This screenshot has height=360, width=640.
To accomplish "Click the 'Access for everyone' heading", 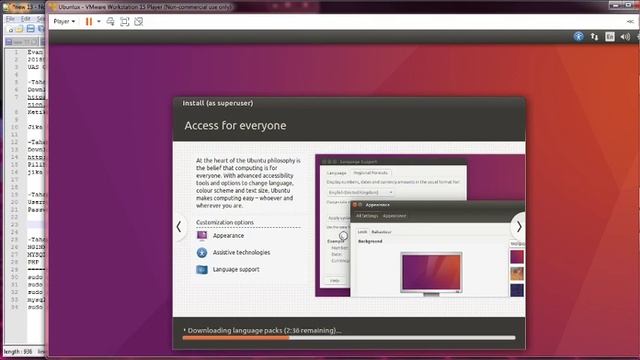I will 235,125.
